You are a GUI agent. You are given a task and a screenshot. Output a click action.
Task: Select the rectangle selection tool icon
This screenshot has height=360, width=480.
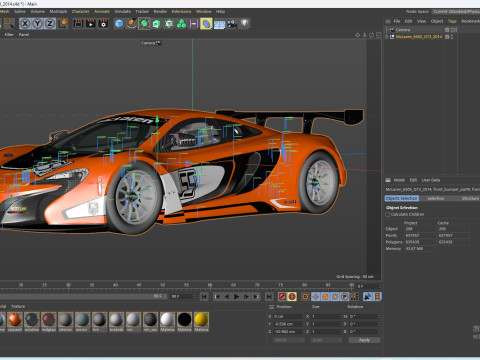9,24
